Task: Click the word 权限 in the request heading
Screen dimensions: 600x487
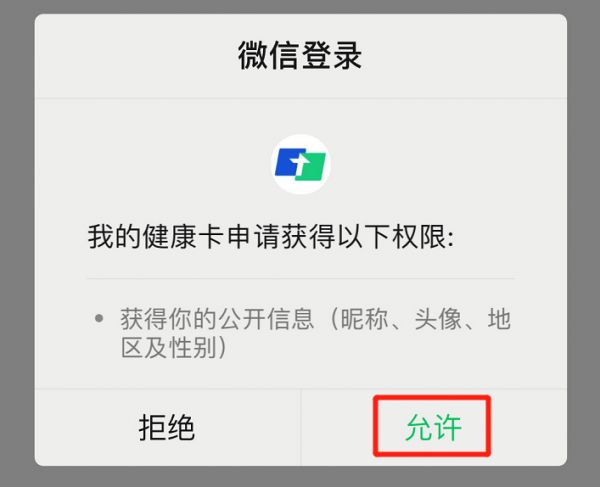Action: click(x=419, y=237)
